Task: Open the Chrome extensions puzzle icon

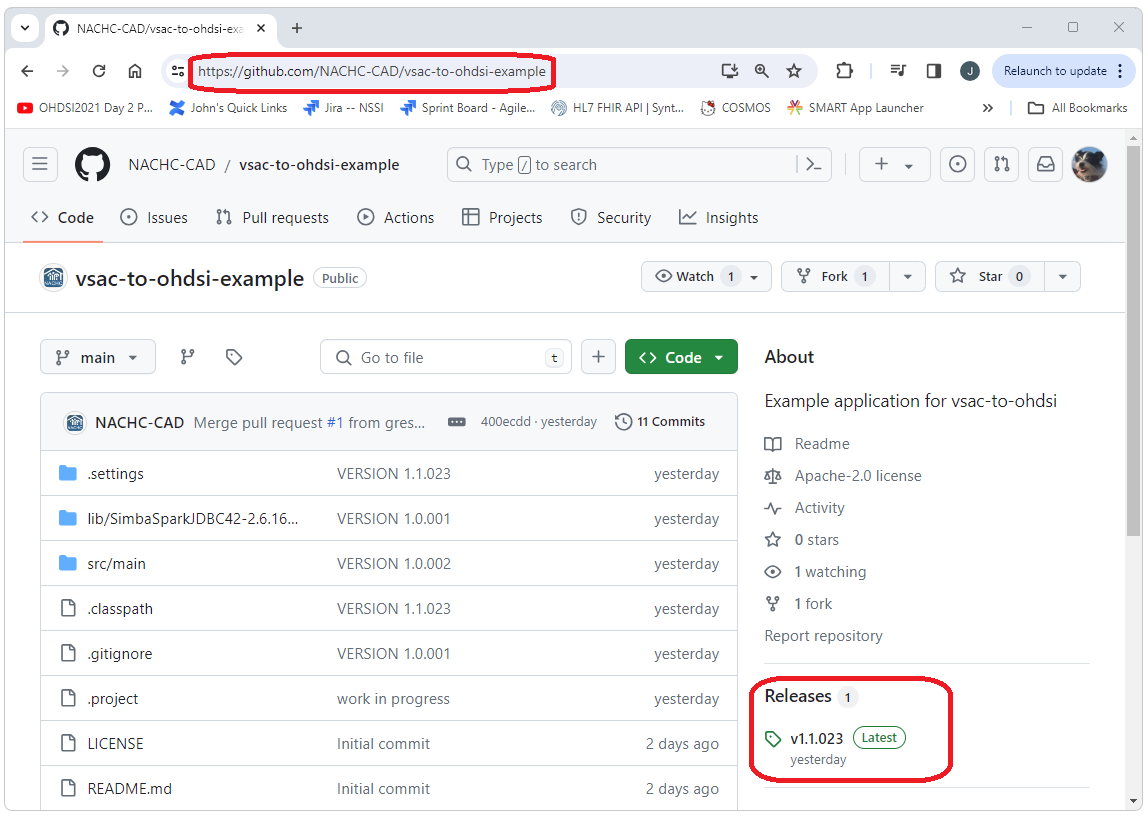Action: [x=844, y=71]
